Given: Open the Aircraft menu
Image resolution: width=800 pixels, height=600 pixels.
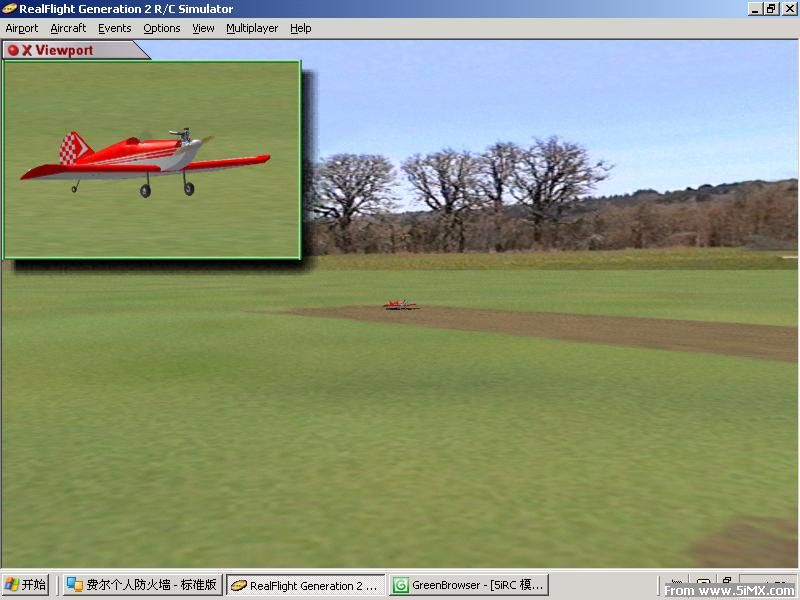Looking at the screenshot, I should [x=68, y=28].
